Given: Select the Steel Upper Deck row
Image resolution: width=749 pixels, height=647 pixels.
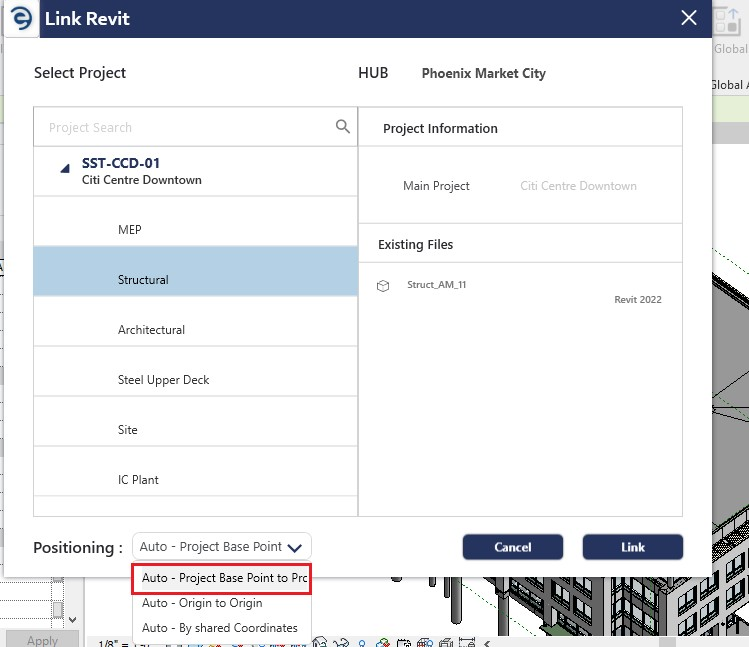Looking at the screenshot, I should point(195,371).
